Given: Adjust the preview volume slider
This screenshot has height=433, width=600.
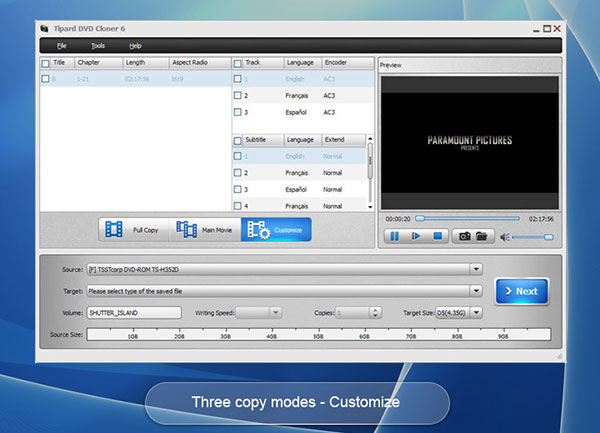Looking at the screenshot, I should click(x=533, y=238).
